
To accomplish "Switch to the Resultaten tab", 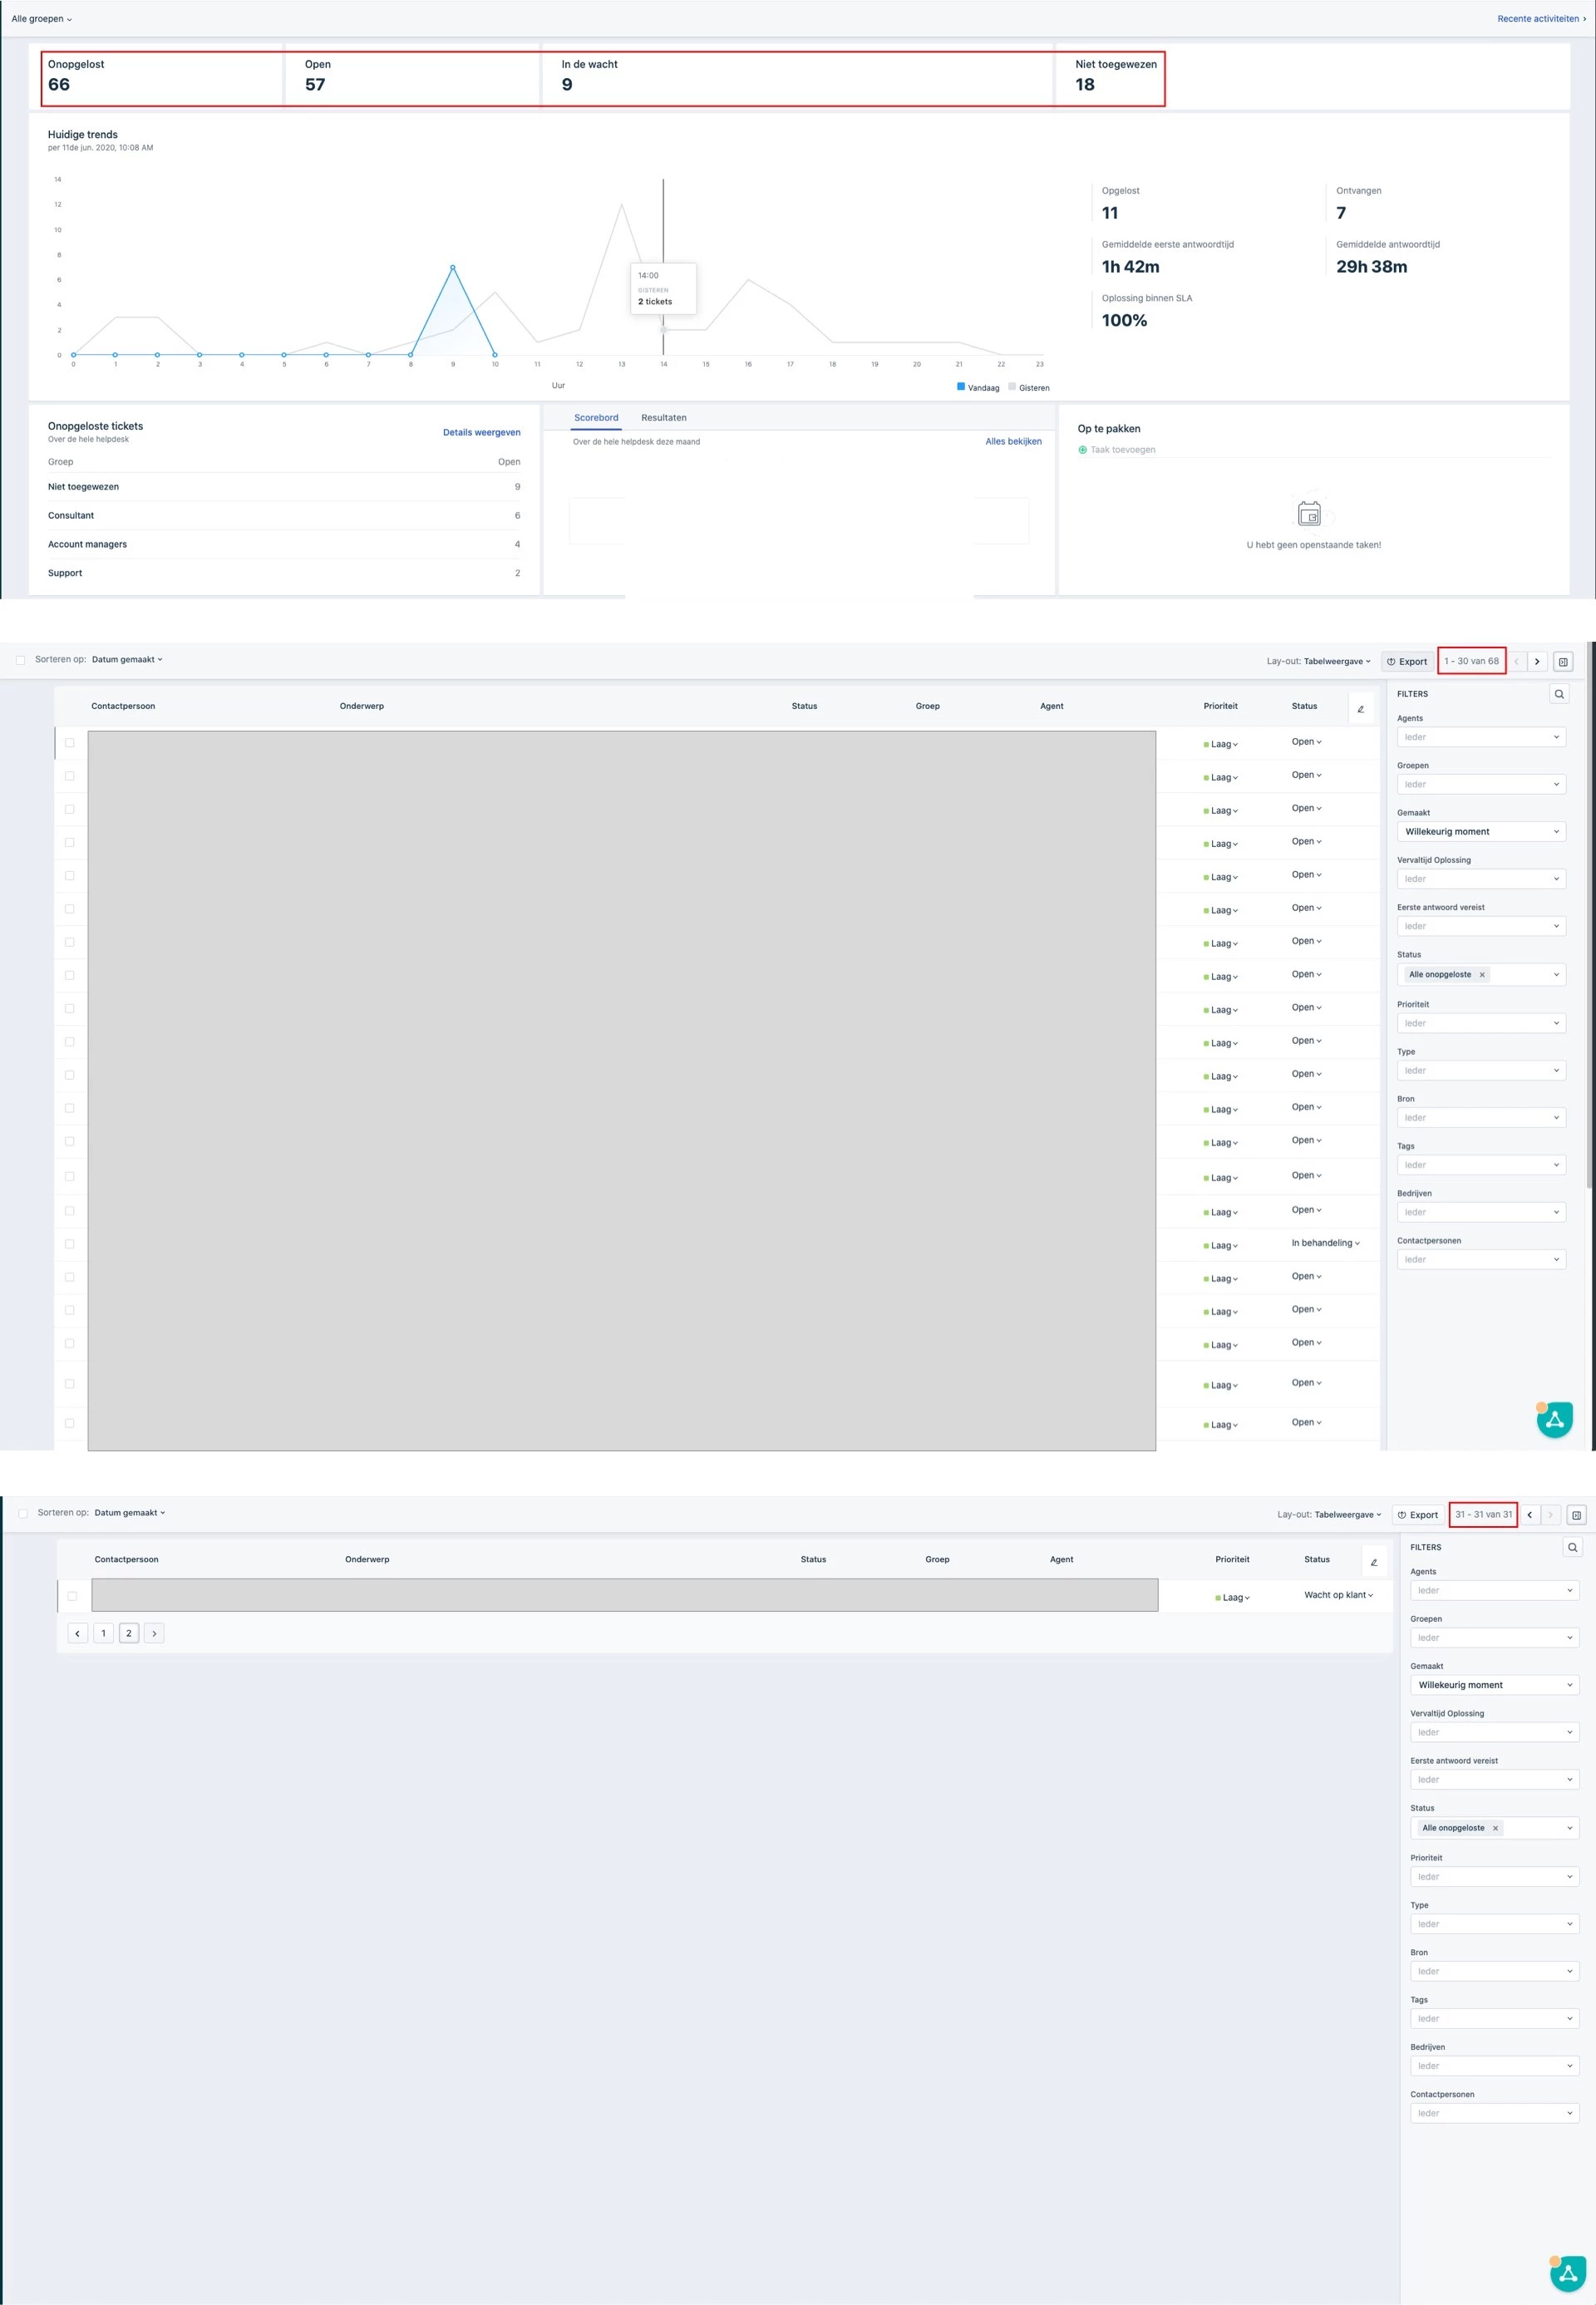I will [x=664, y=418].
